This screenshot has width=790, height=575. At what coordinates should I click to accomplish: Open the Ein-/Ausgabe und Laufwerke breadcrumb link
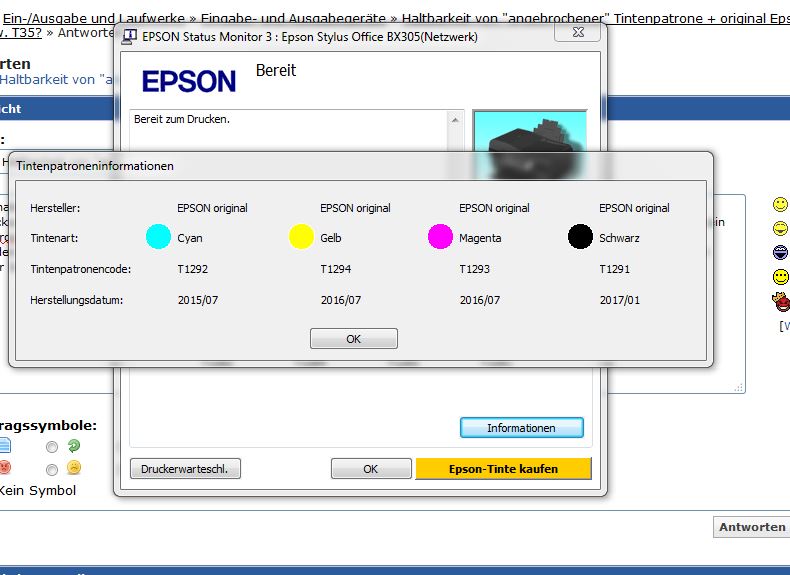point(94,19)
